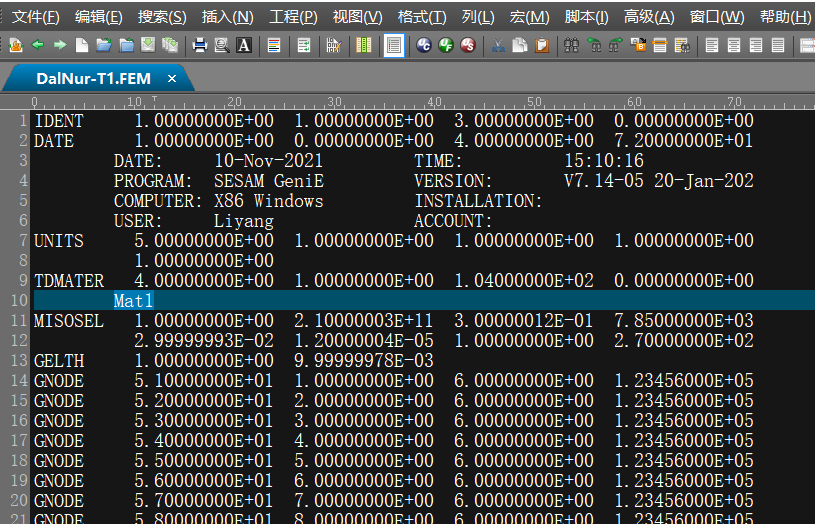
Task: Click the go to line icon
Action: (660, 46)
